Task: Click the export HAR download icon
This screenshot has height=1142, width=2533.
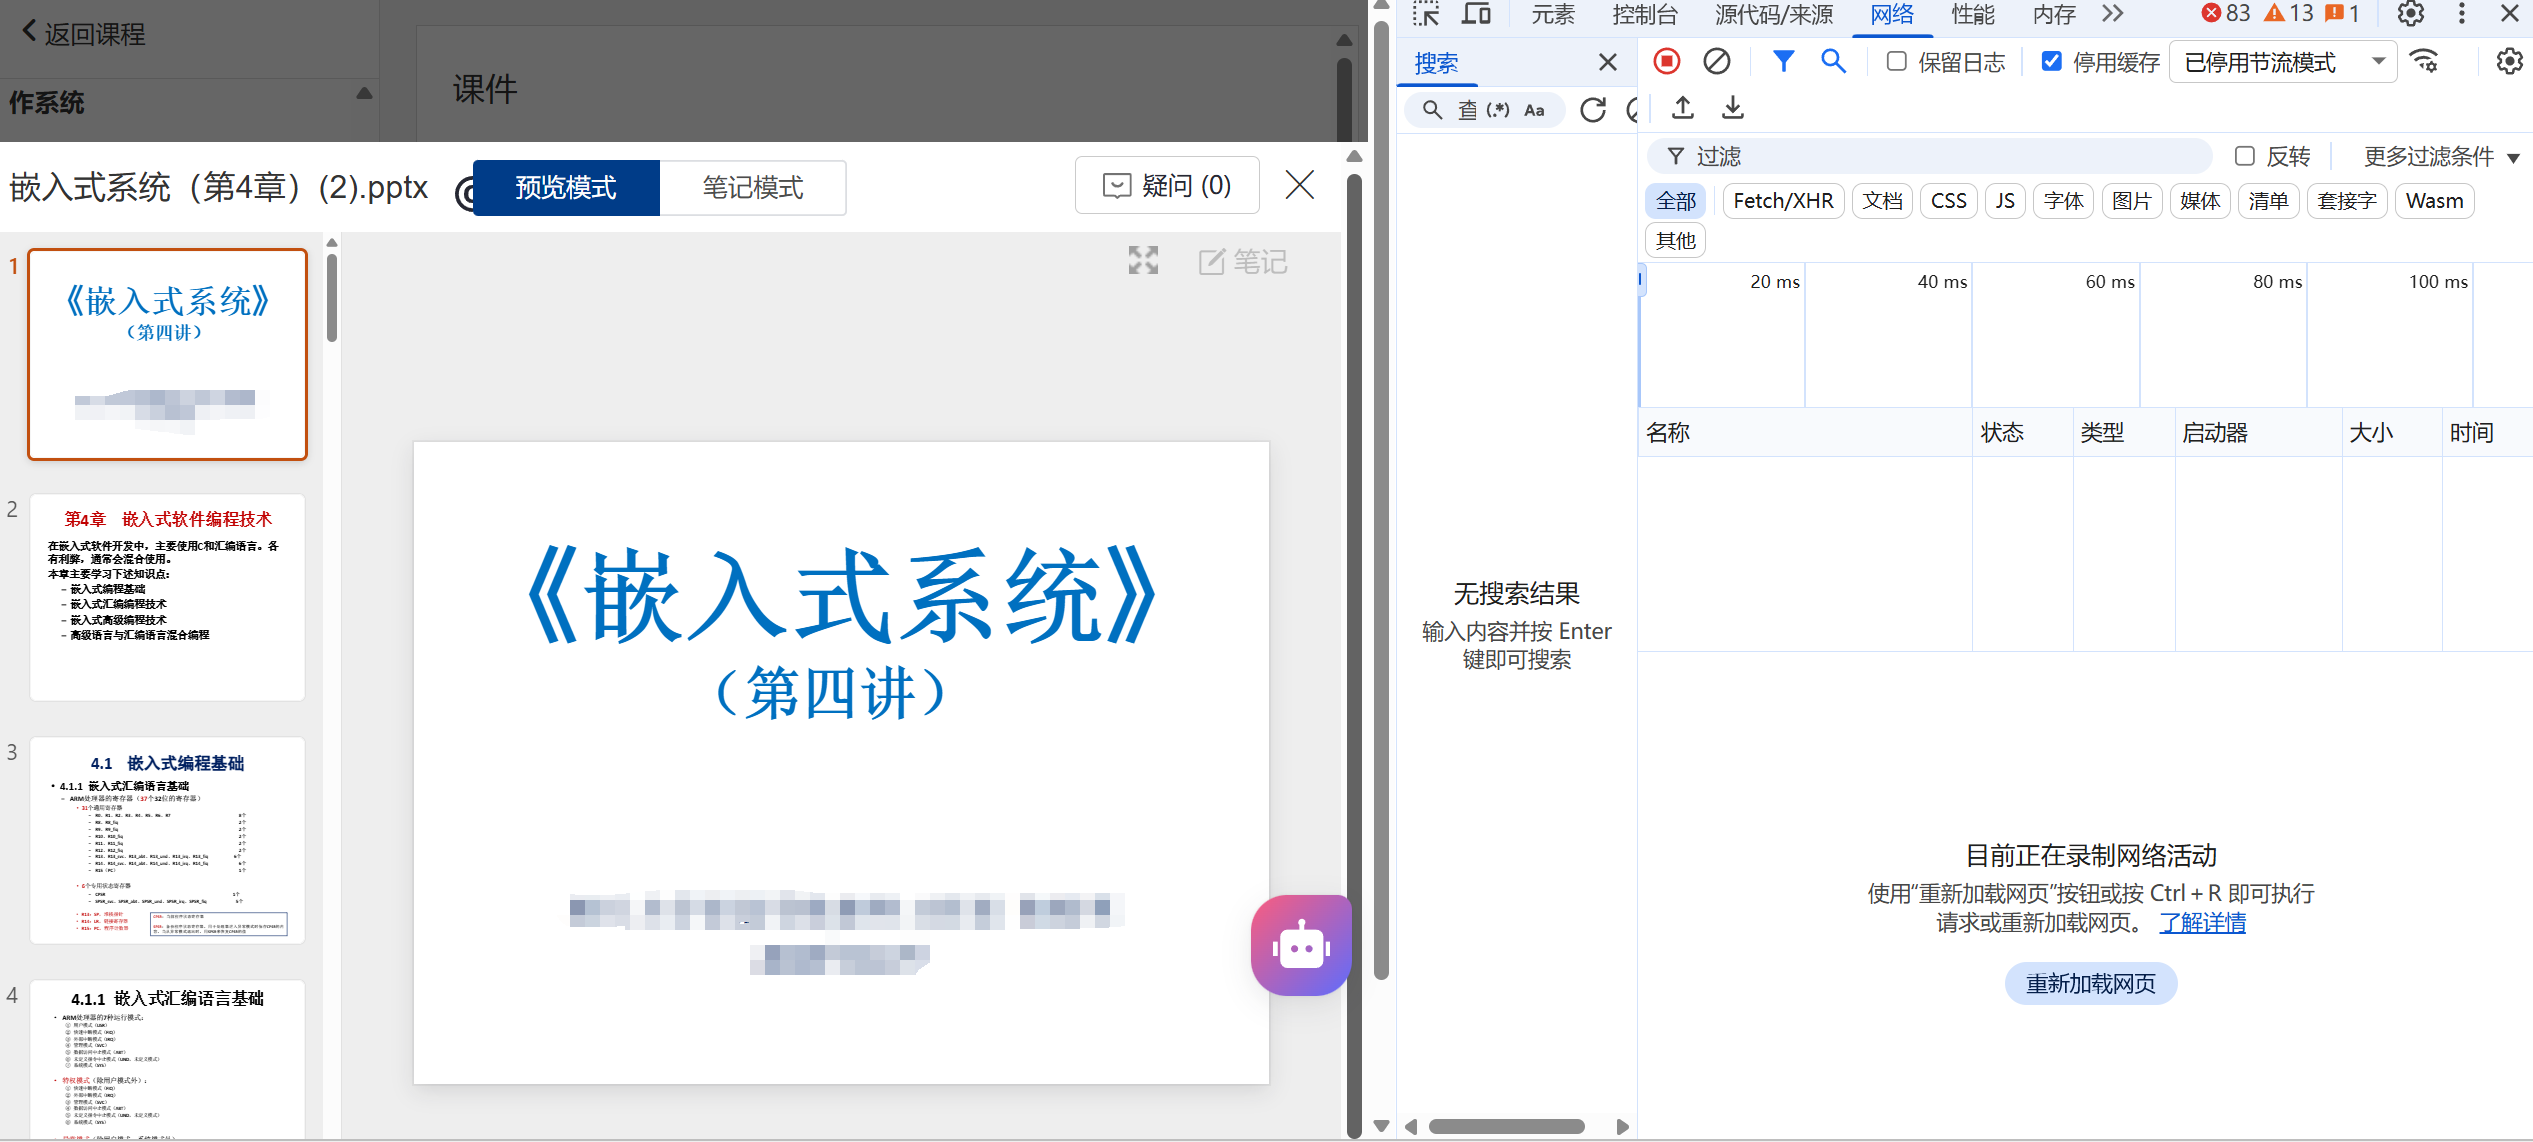Action: [1732, 108]
